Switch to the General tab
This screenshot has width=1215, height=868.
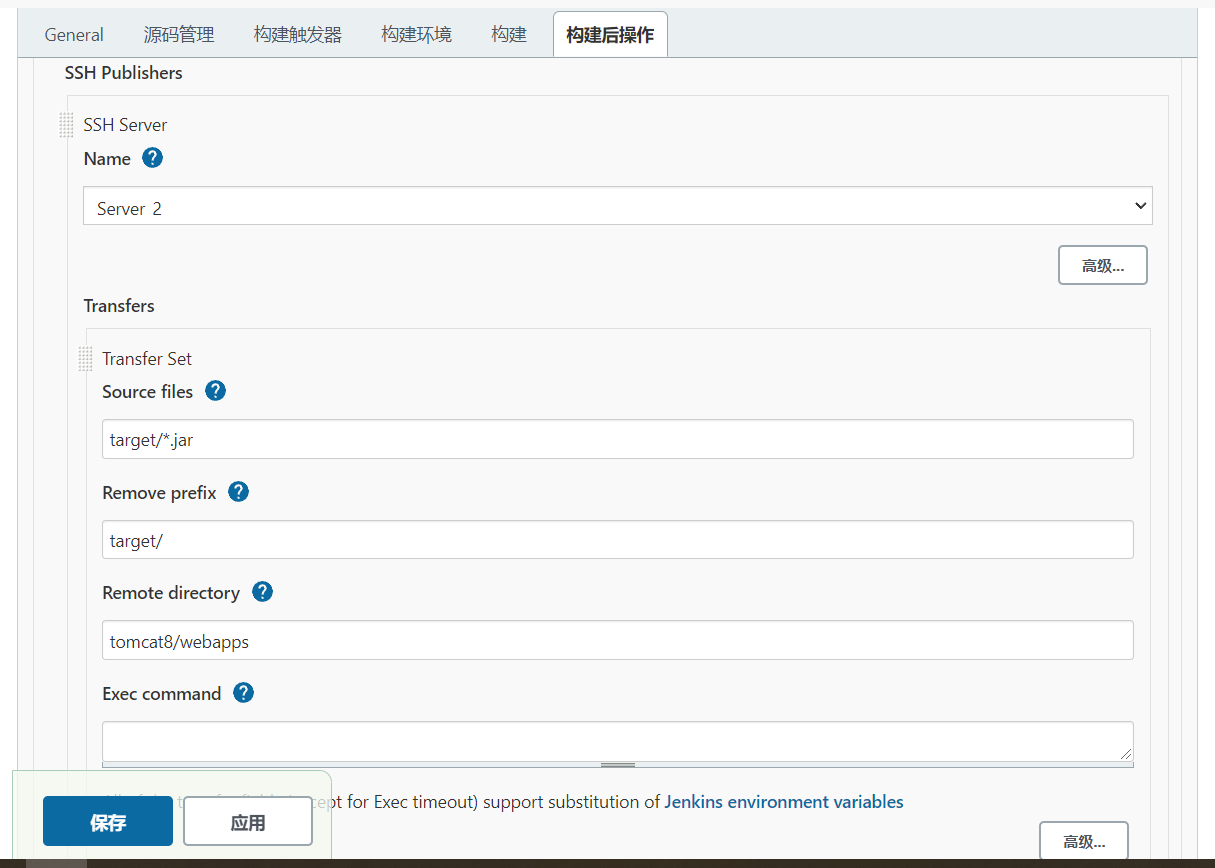[73, 33]
